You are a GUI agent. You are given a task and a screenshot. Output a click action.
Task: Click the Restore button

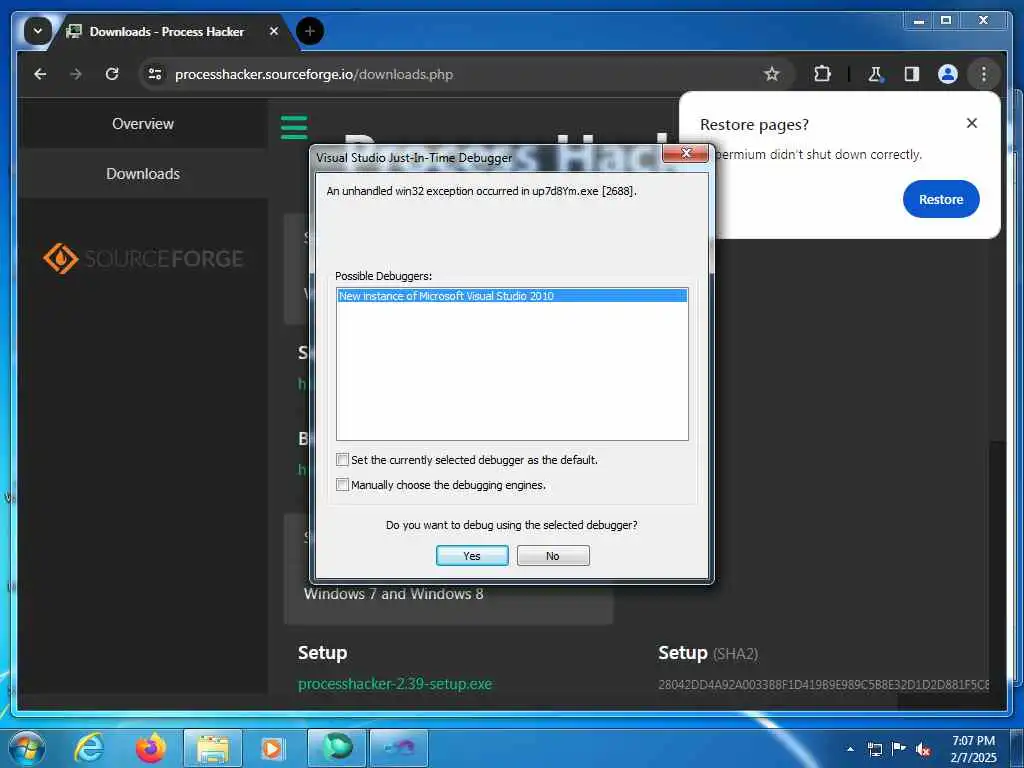click(941, 199)
